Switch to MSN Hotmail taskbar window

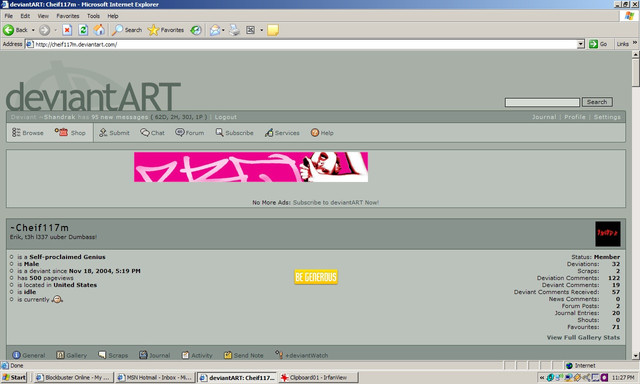(155, 377)
